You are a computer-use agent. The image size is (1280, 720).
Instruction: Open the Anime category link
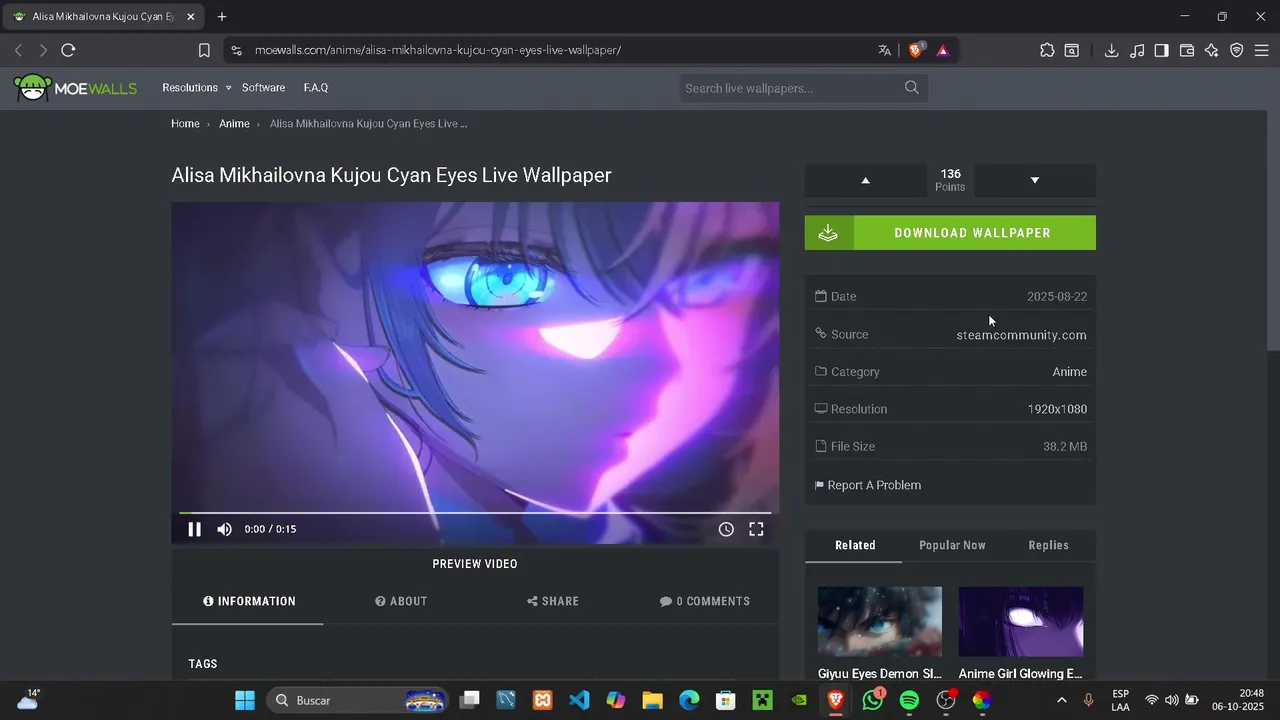coord(1069,372)
